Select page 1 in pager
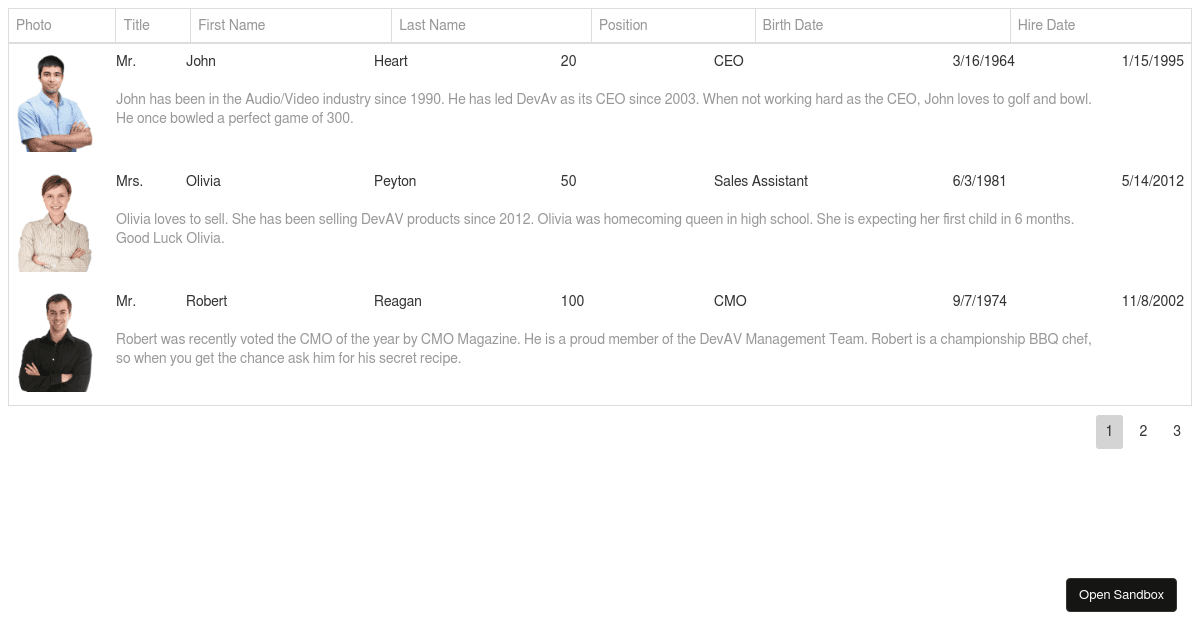Image resolution: width=1200 pixels, height=630 pixels. pos(1109,431)
